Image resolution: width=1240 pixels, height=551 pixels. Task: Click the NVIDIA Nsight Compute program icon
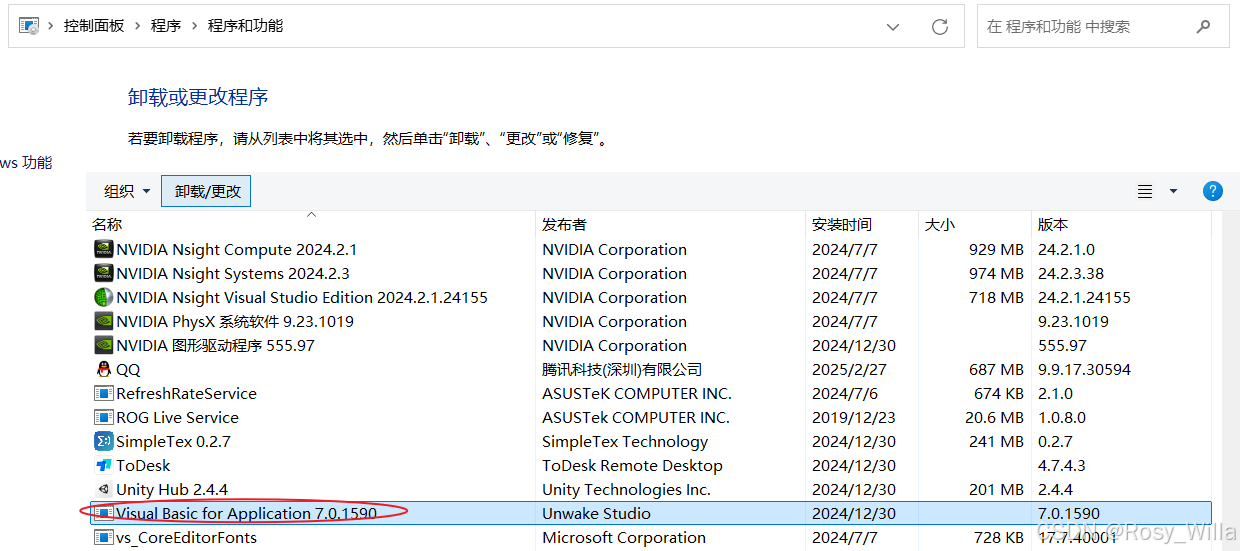click(x=103, y=249)
